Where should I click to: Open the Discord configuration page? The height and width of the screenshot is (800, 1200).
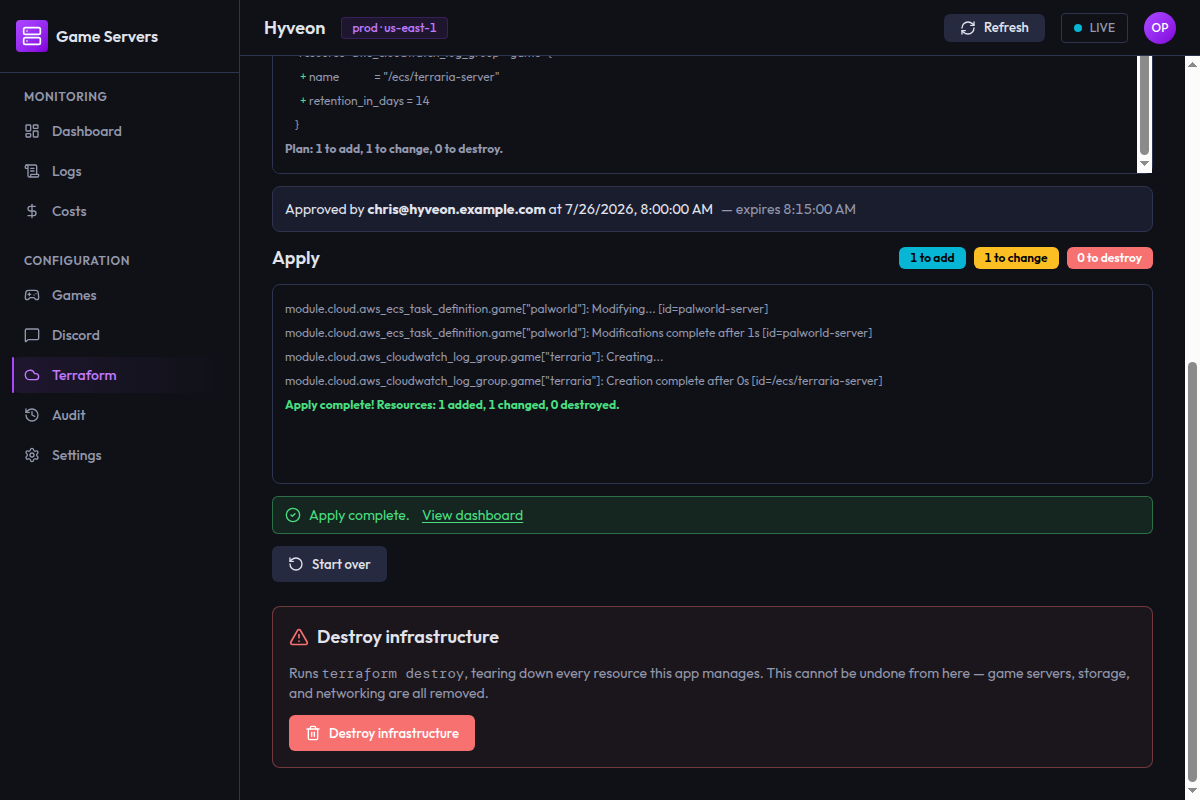tap(120, 335)
